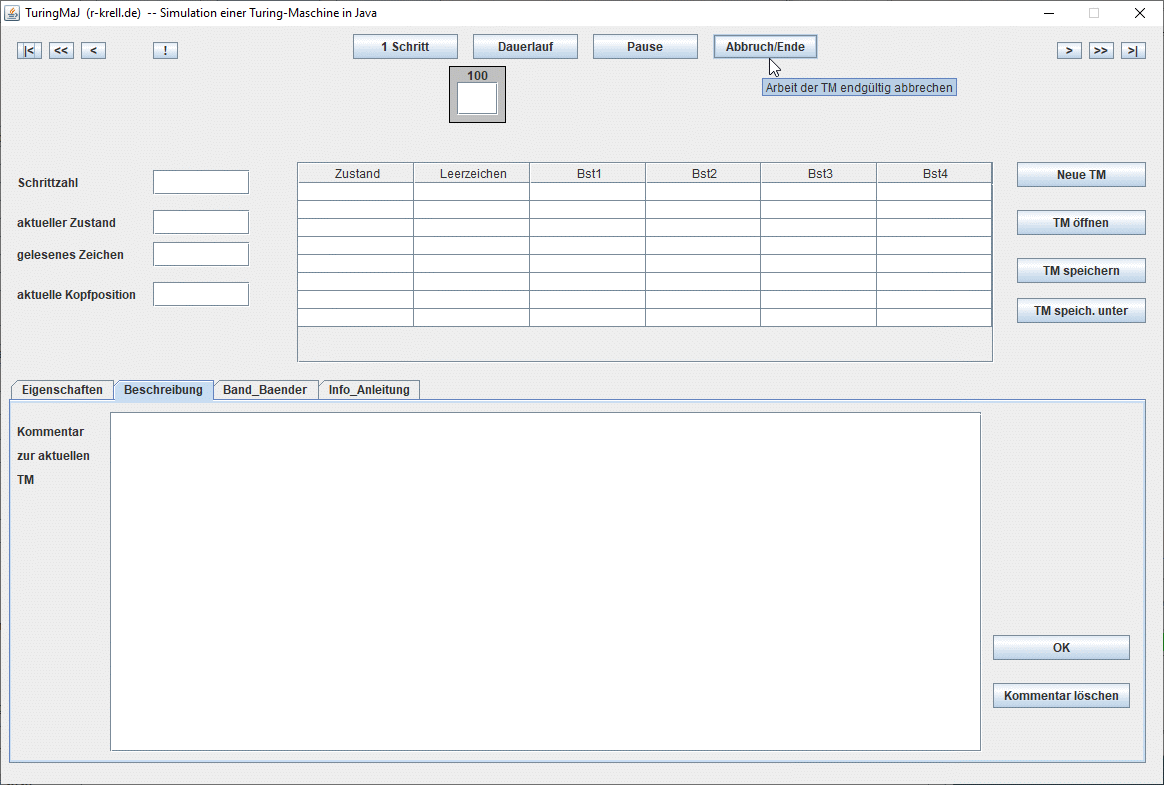Run one step with 1 Schritt

(405, 47)
